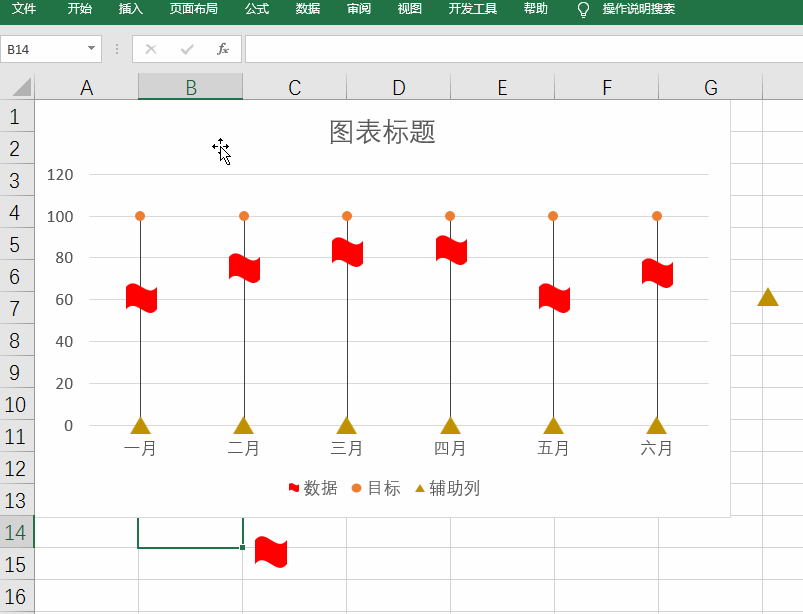Click the 操作说明搜索 search box
This screenshot has width=803, height=614.
pyautogui.click(x=639, y=9)
